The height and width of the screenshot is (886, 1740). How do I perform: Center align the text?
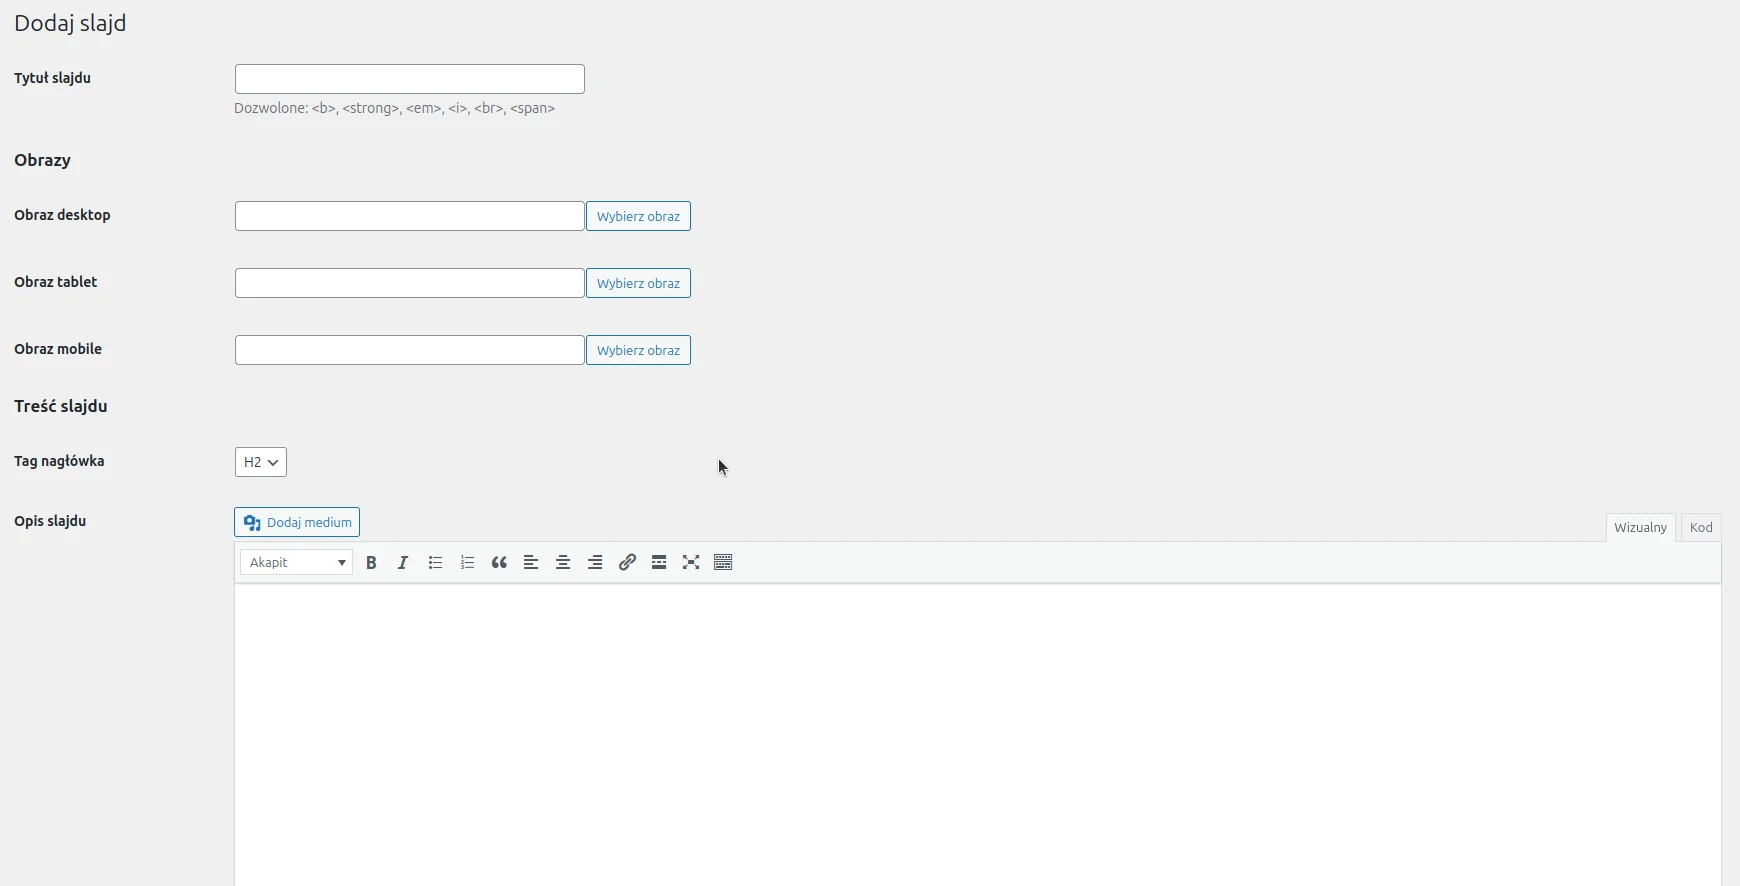click(x=563, y=563)
